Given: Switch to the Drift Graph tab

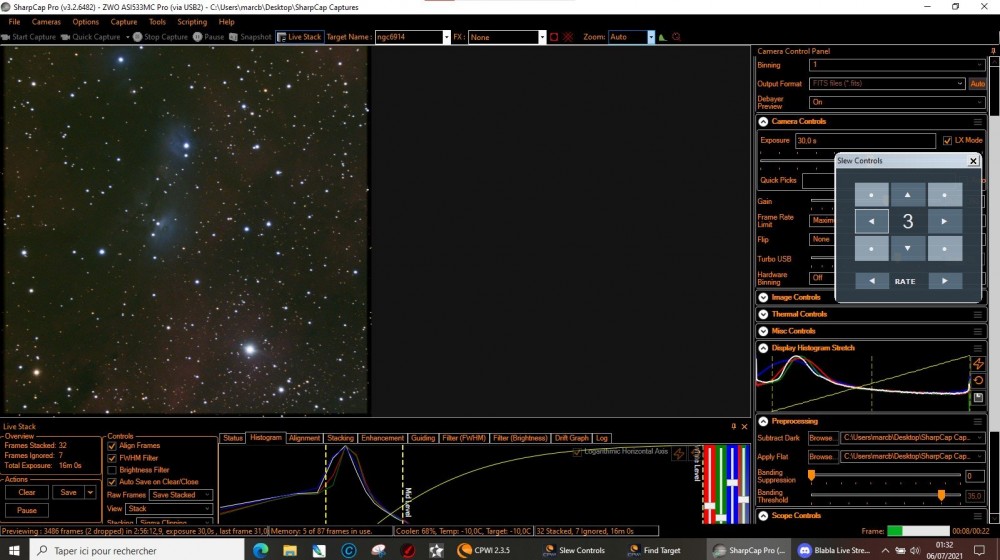Looking at the screenshot, I should tap(571, 438).
